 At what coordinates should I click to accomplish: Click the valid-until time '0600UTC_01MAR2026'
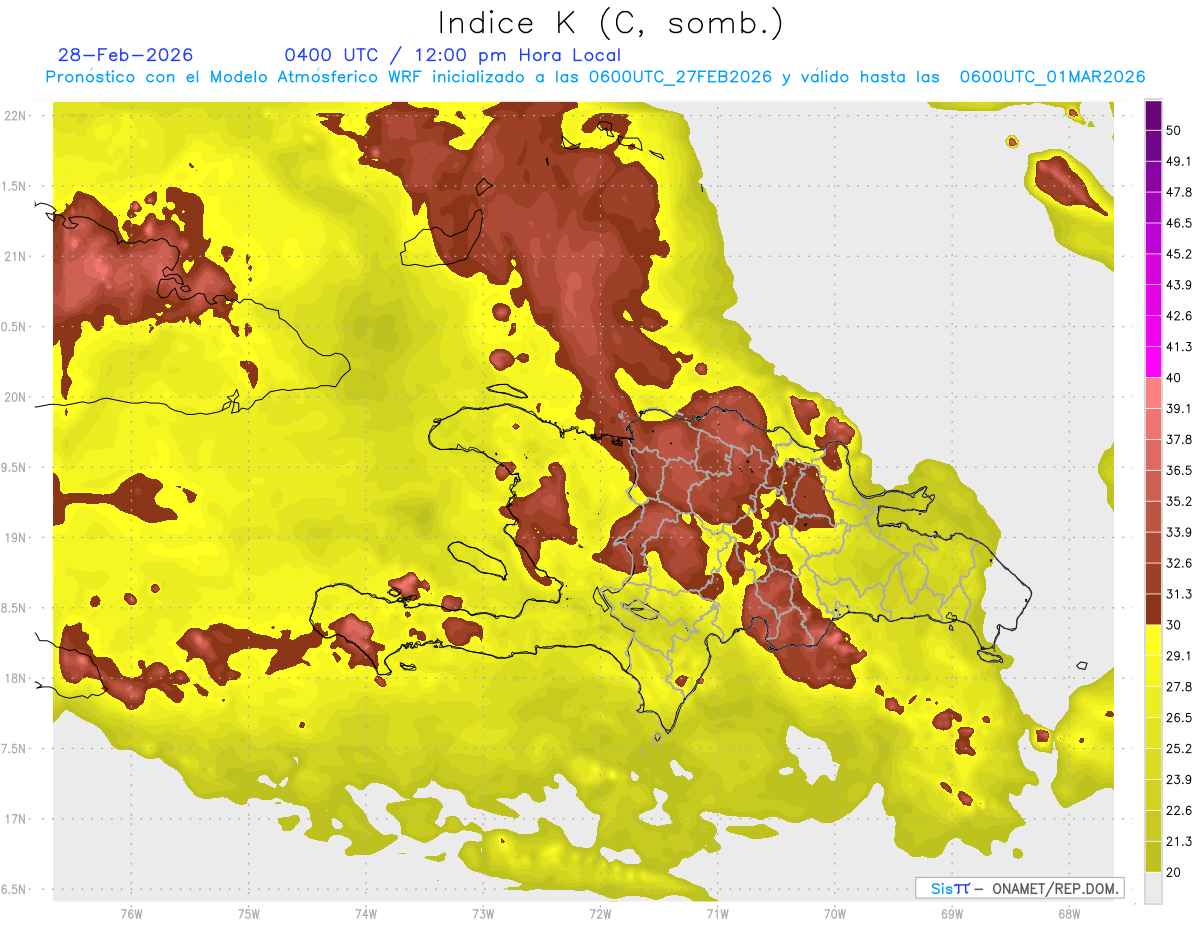point(1052,77)
